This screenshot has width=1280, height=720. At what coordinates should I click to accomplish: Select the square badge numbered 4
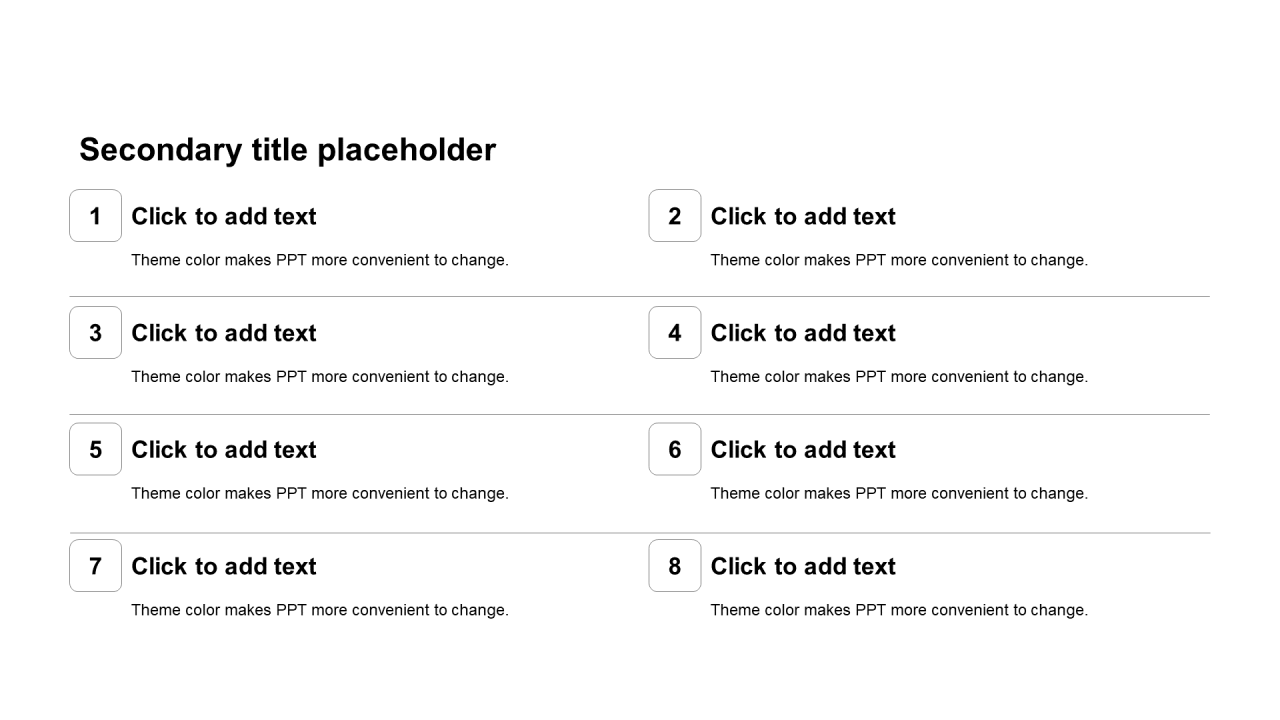point(675,333)
